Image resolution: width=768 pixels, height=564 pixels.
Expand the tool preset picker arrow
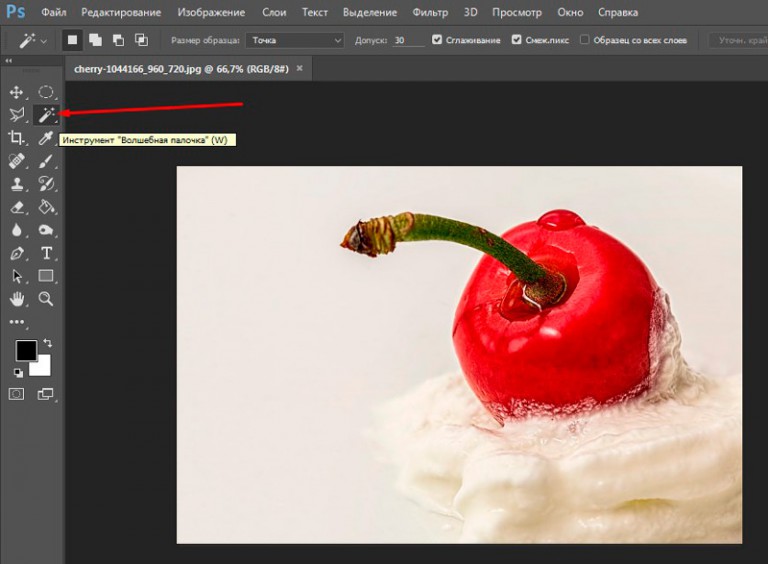42,40
